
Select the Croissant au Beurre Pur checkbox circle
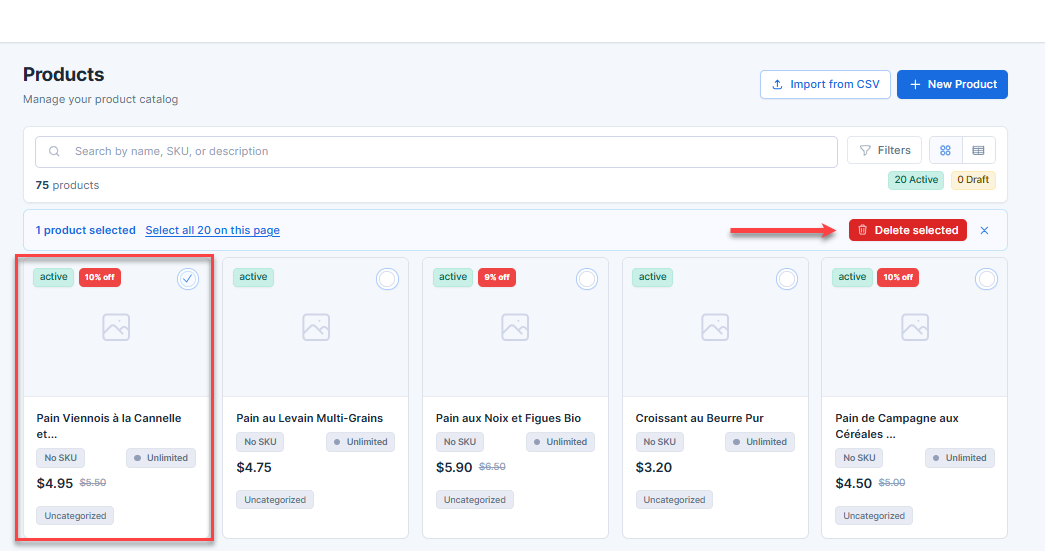[x=787, y=278]
